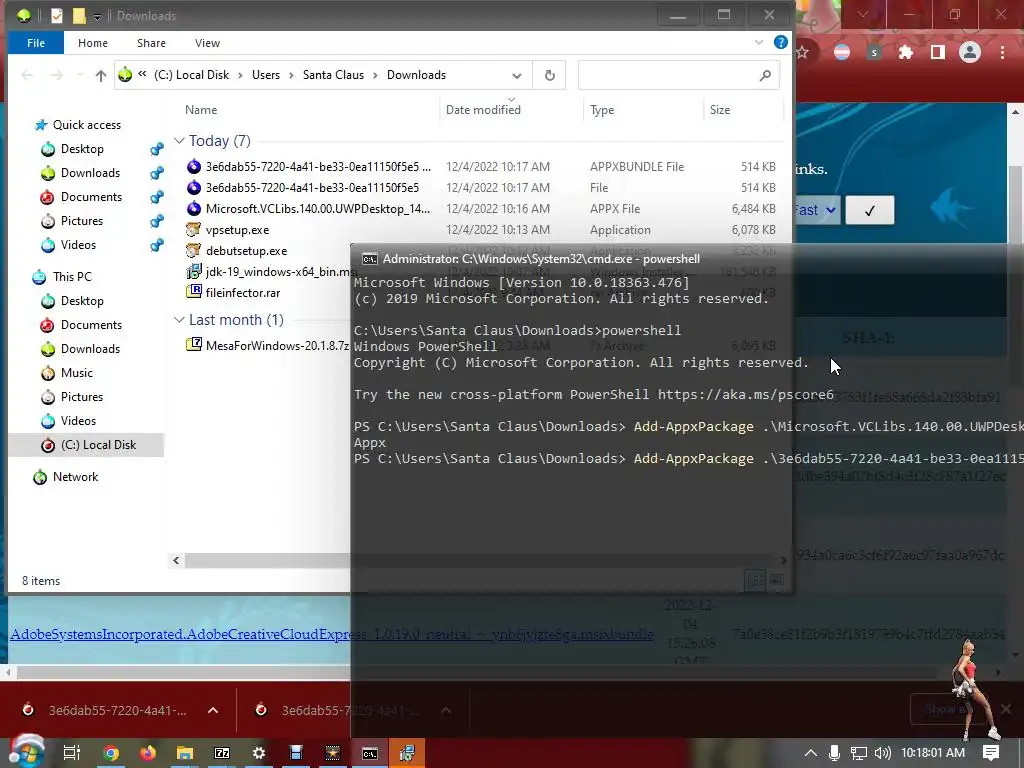
Task: Open Music under This PC
Action: pyautogui.click(x=76, y=373)
